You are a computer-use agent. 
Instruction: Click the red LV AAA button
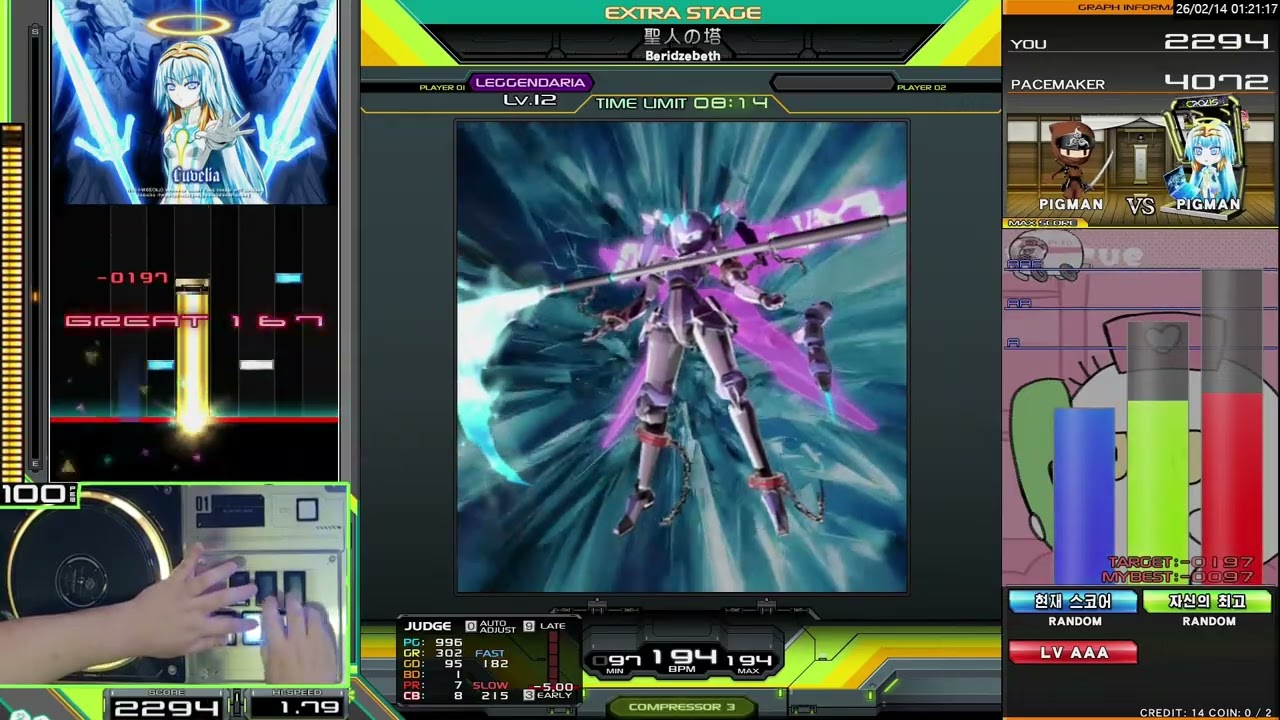point(1073,653)
